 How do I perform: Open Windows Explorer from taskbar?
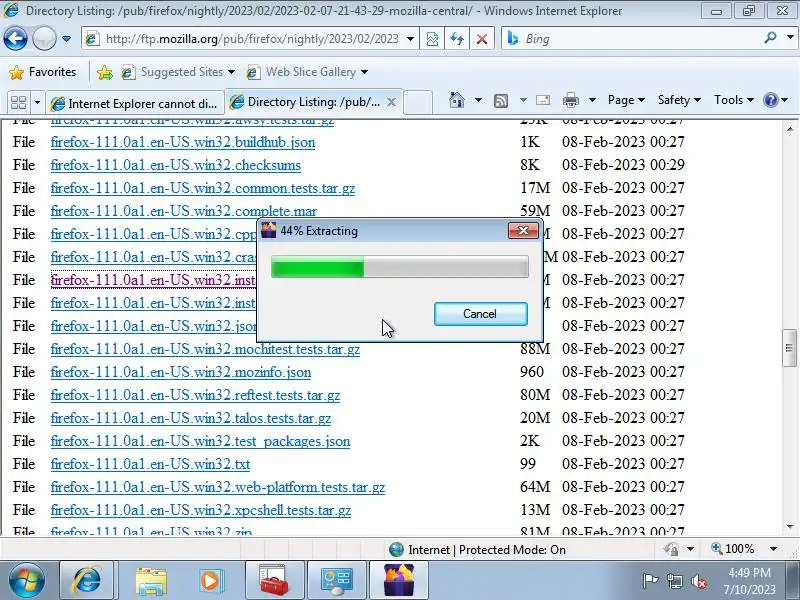click(151, 581)
